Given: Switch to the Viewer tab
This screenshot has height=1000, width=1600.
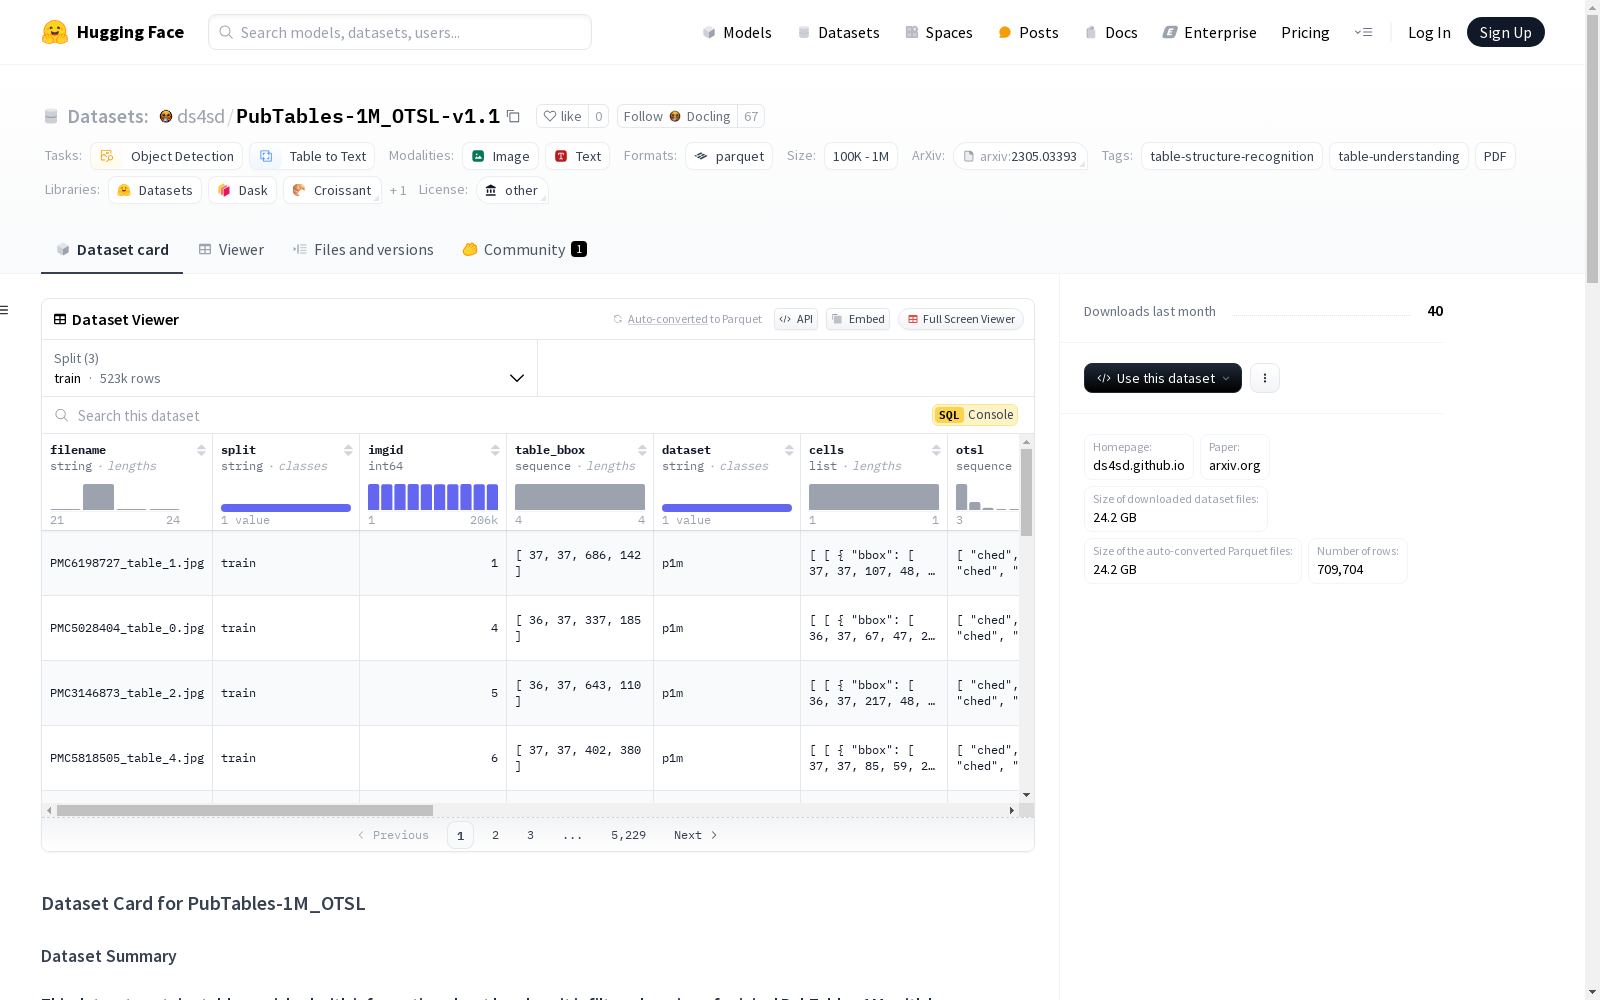Looking at the screenshot, I should tap(231, 250).
